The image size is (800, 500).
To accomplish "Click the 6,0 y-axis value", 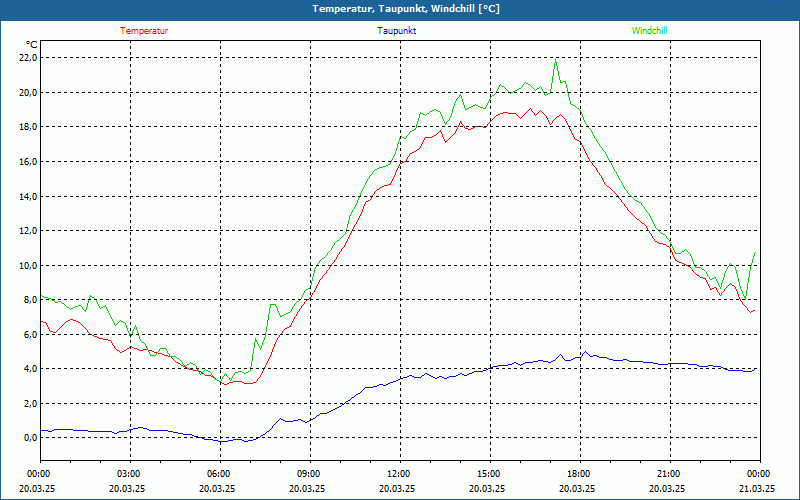I will click(x=30, y=334).
